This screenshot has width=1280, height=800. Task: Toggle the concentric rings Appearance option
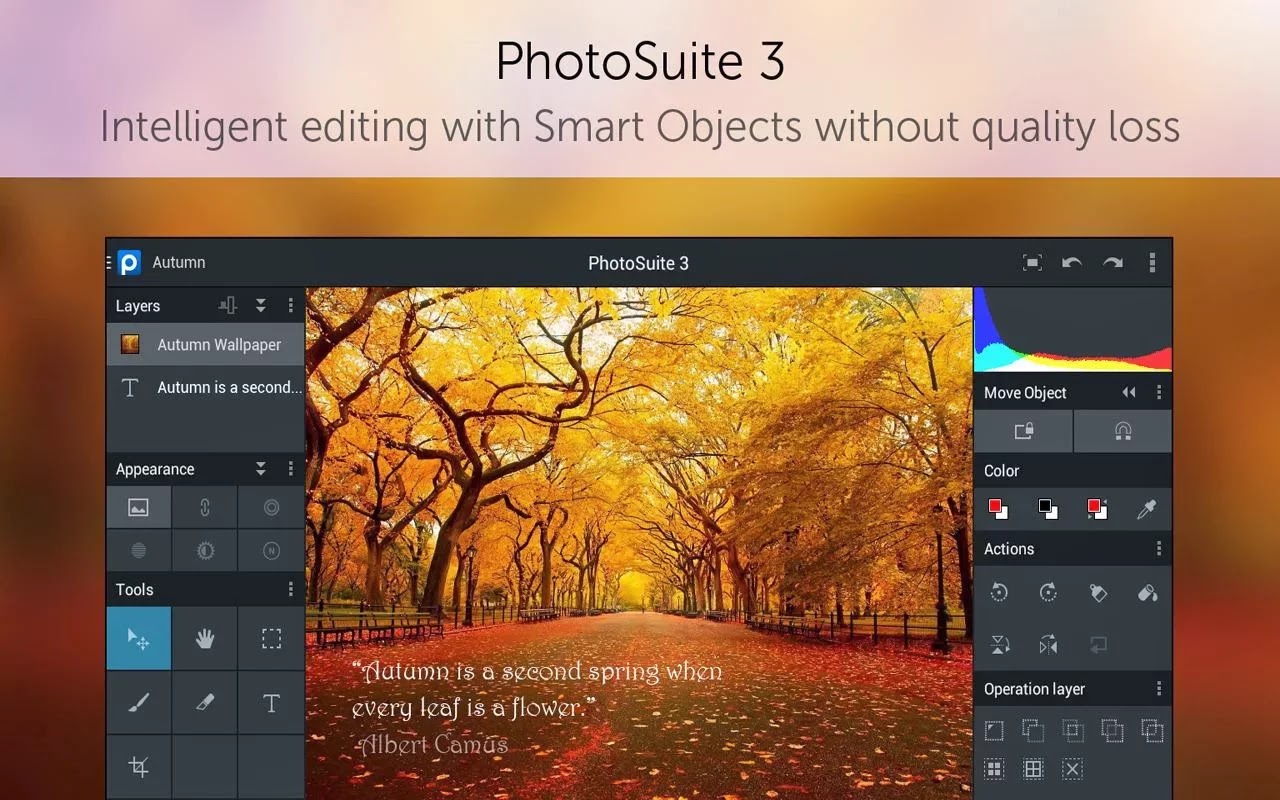click(271, 507)
